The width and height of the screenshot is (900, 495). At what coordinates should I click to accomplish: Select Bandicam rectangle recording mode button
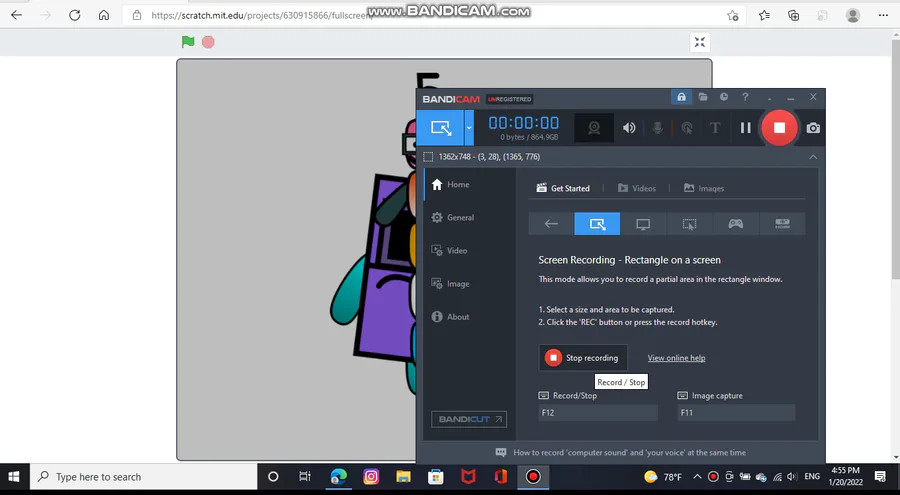click(440, 127)
